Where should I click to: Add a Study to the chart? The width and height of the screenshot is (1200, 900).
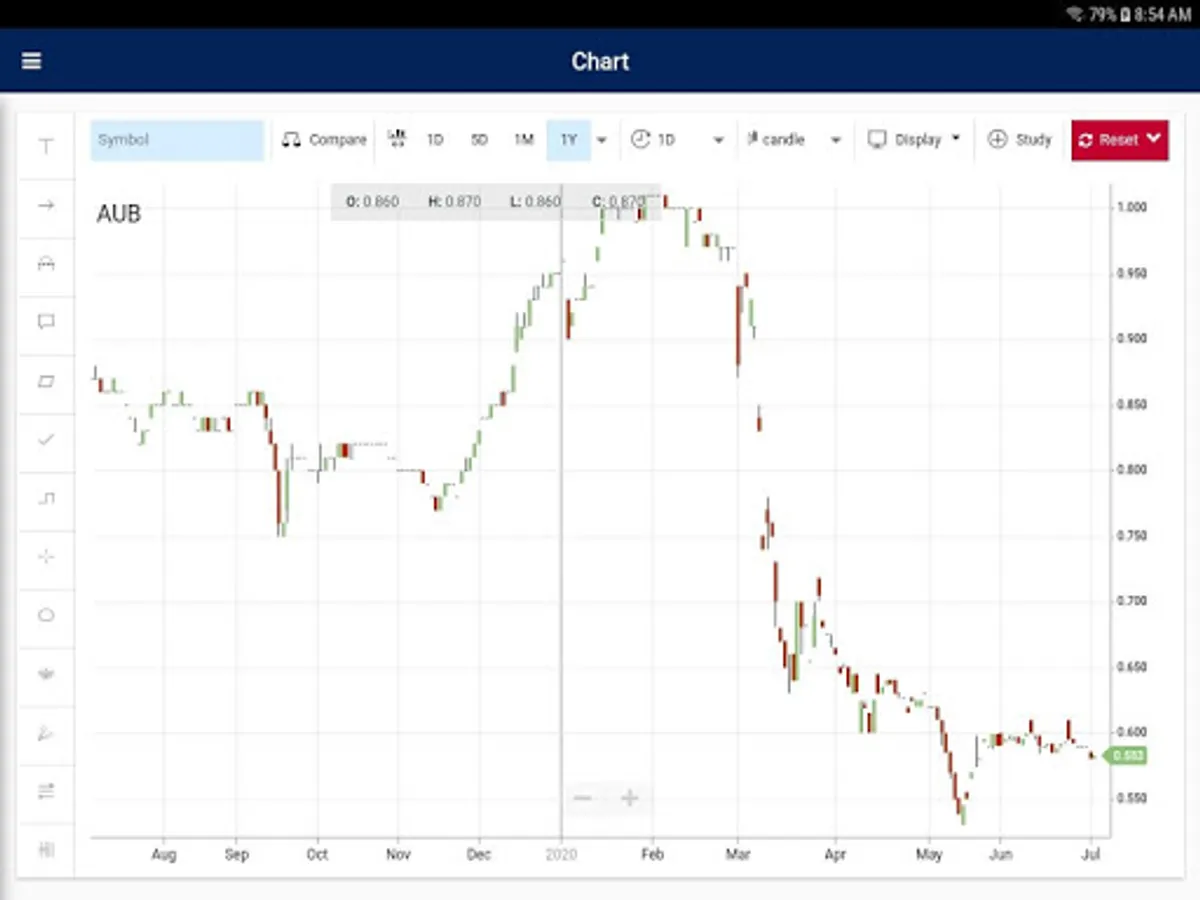(1020, 140)
